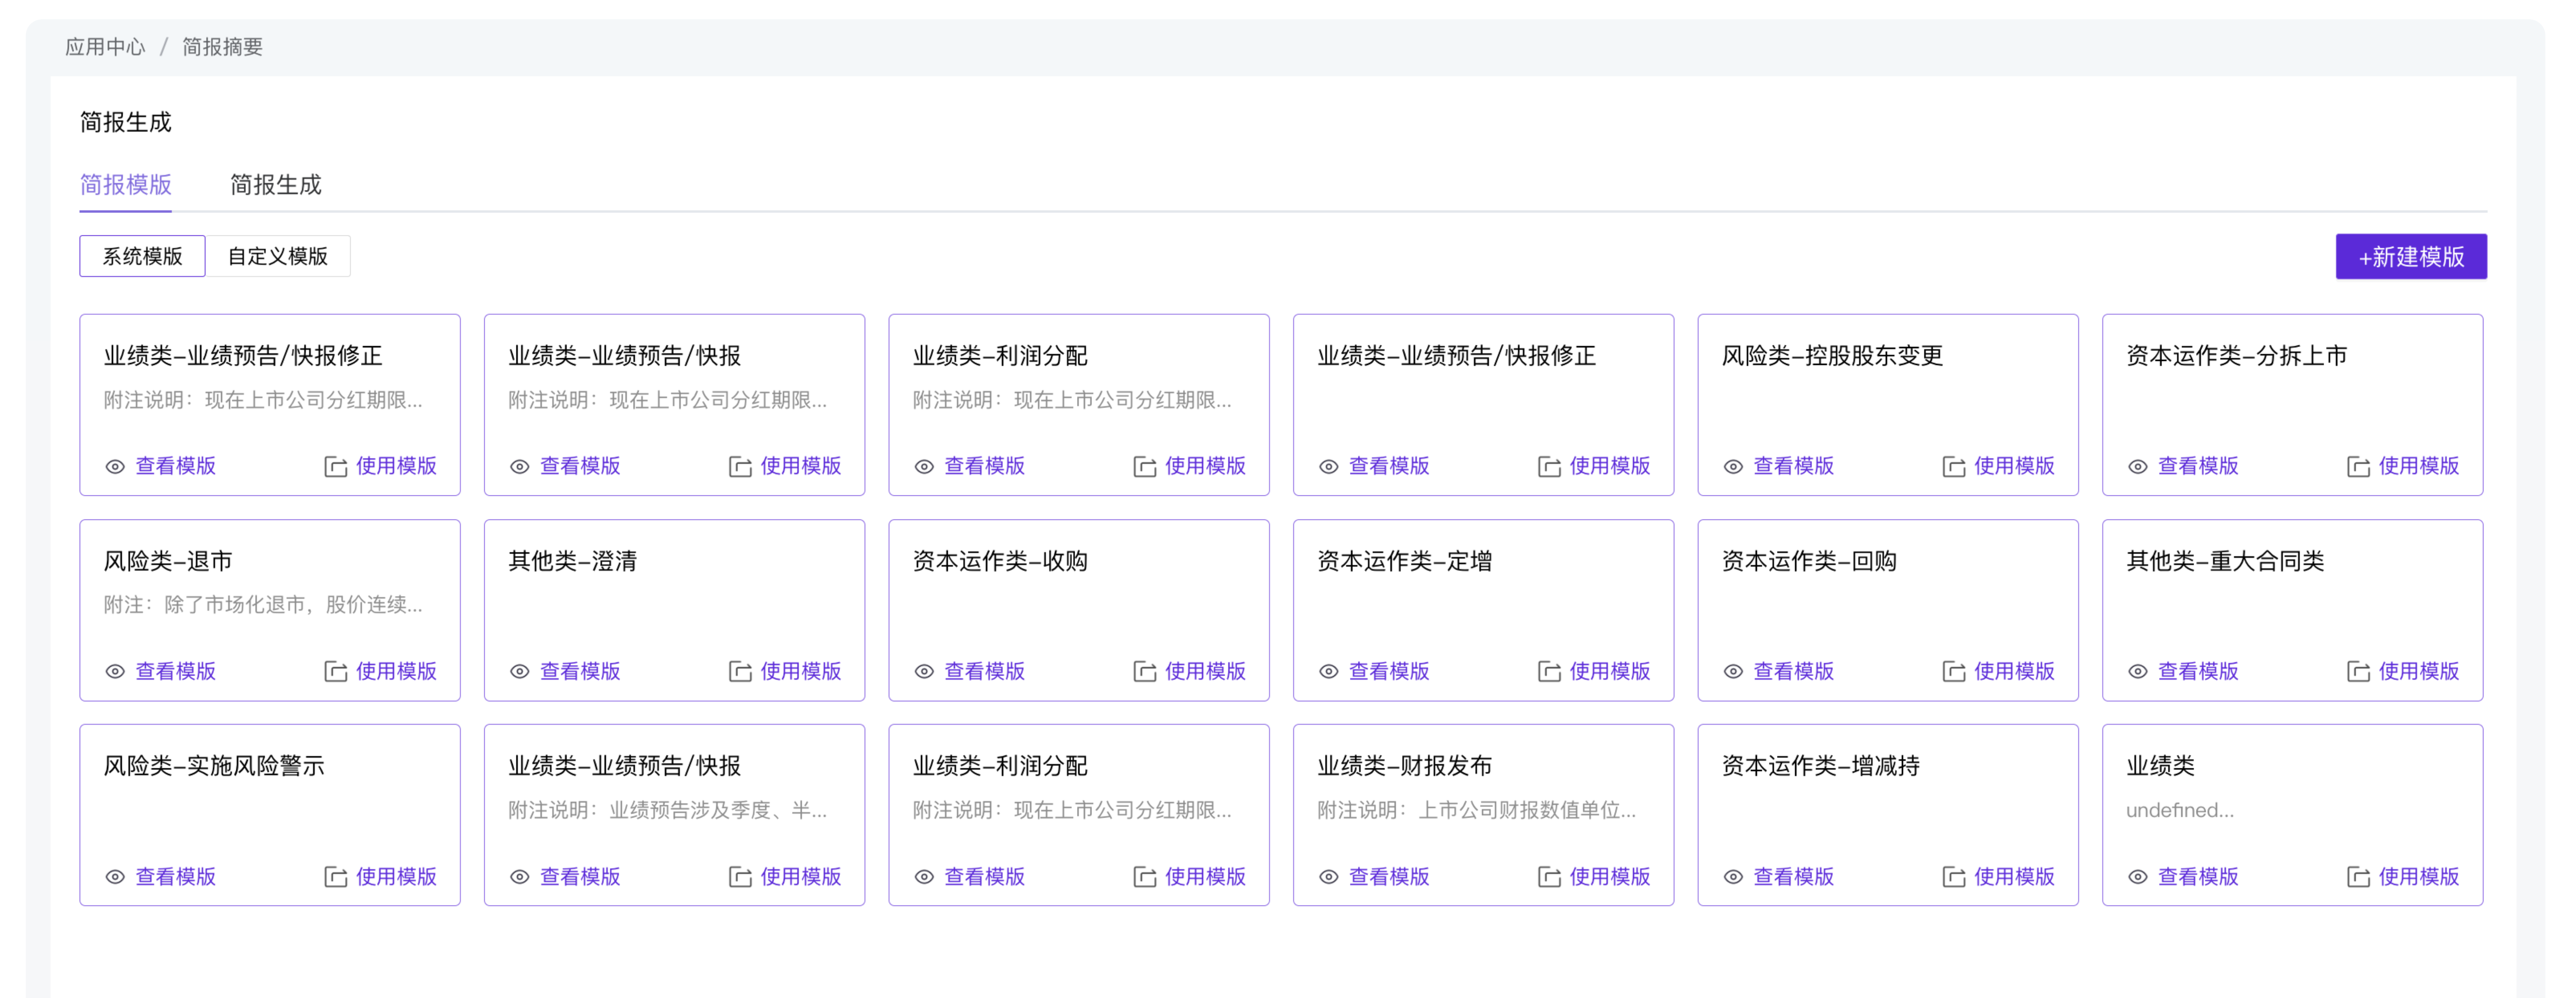Image resolution: width=2576 pixels, height=998 pixels.
Task: Go to 应用中心 in the breadcrumb
Action: click(105, 47)
